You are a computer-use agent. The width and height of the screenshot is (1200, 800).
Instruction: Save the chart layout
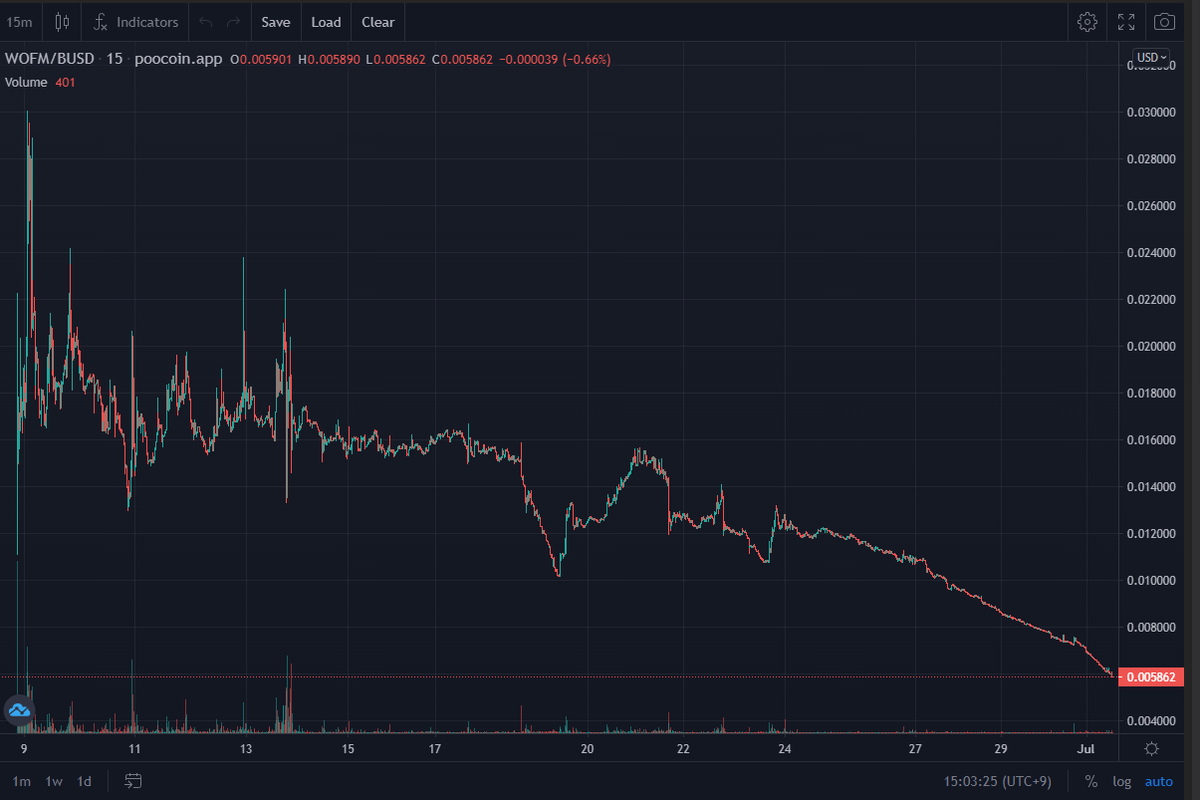[x=276, y=21]
